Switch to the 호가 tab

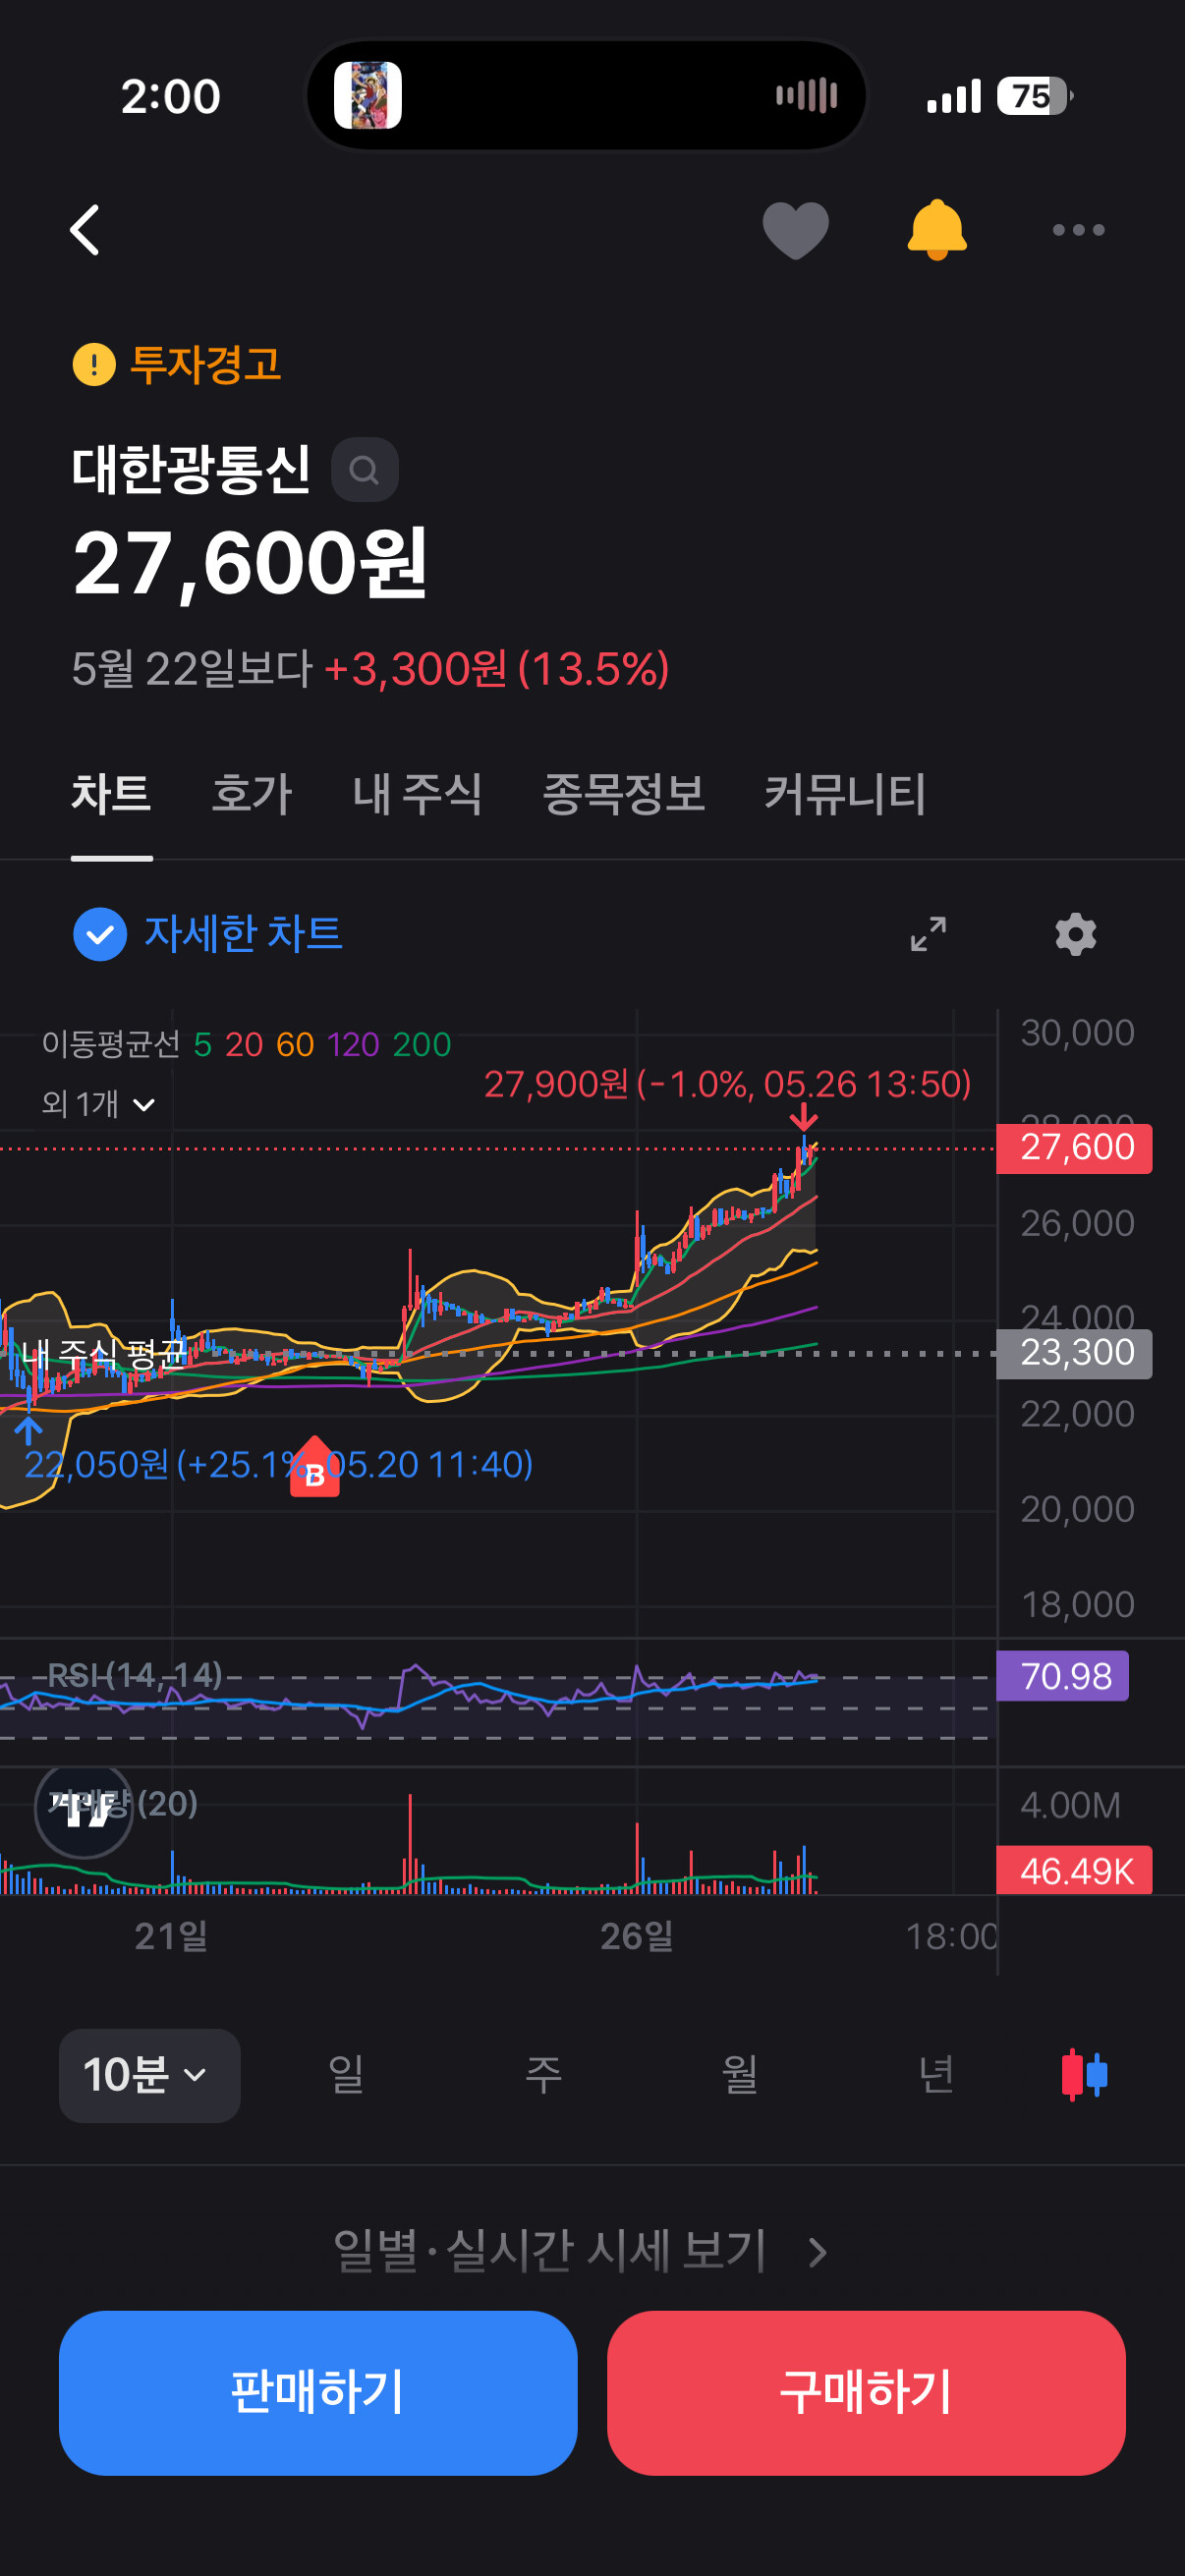[x=252, y=794]
